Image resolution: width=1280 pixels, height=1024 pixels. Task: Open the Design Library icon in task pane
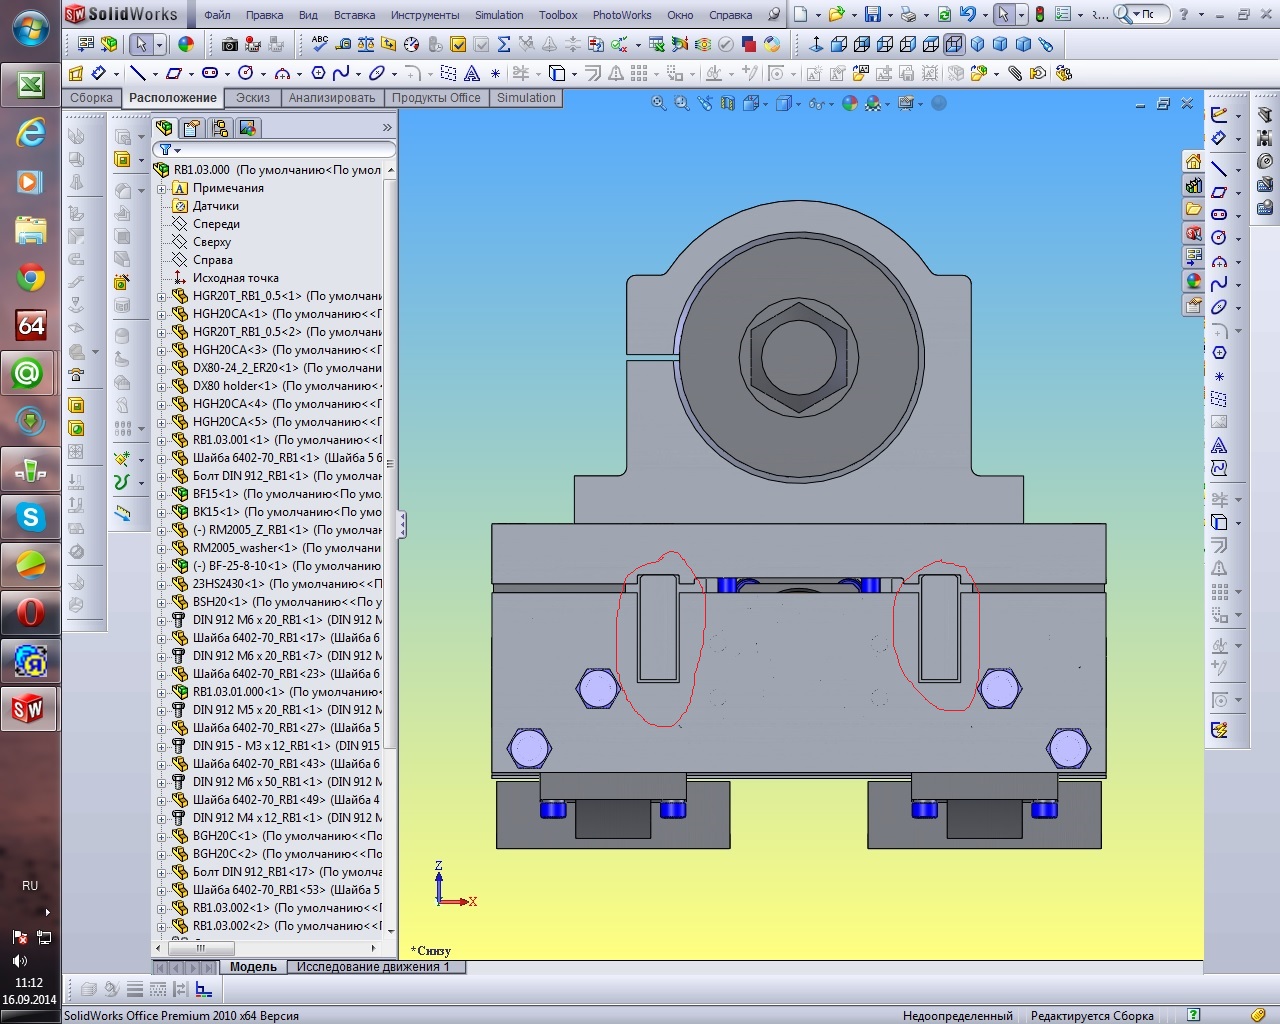[x=1193, y=186]
